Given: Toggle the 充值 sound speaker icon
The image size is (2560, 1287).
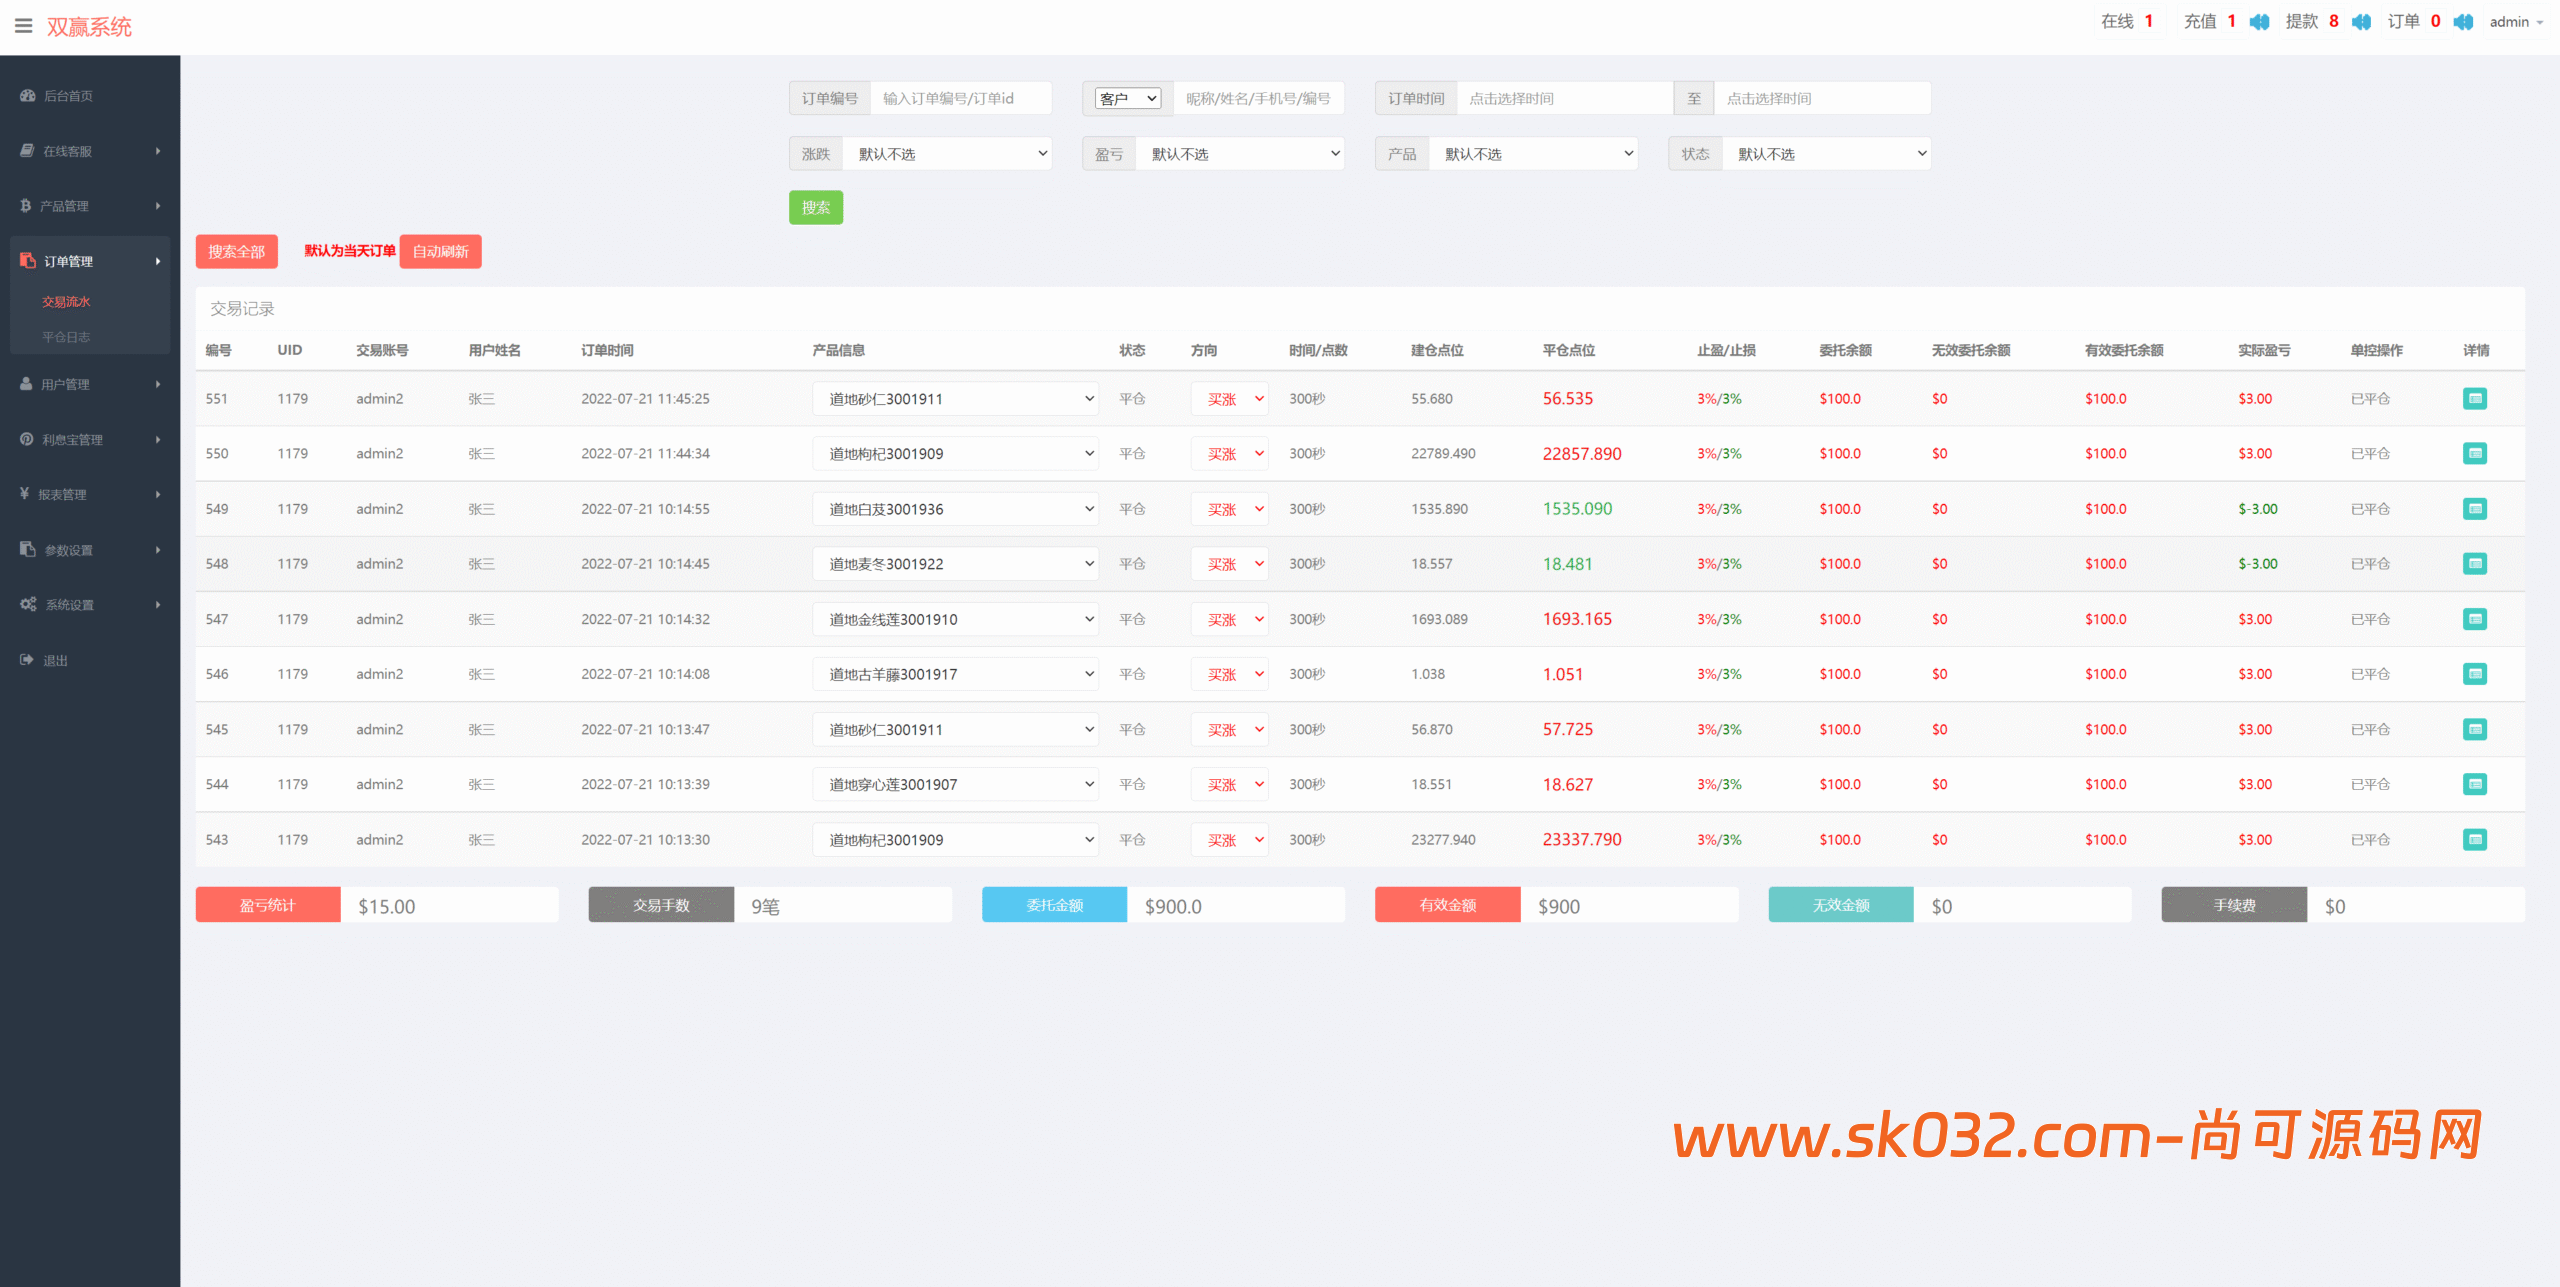Looking at the screenshot, I should (x=2259, y=22).
